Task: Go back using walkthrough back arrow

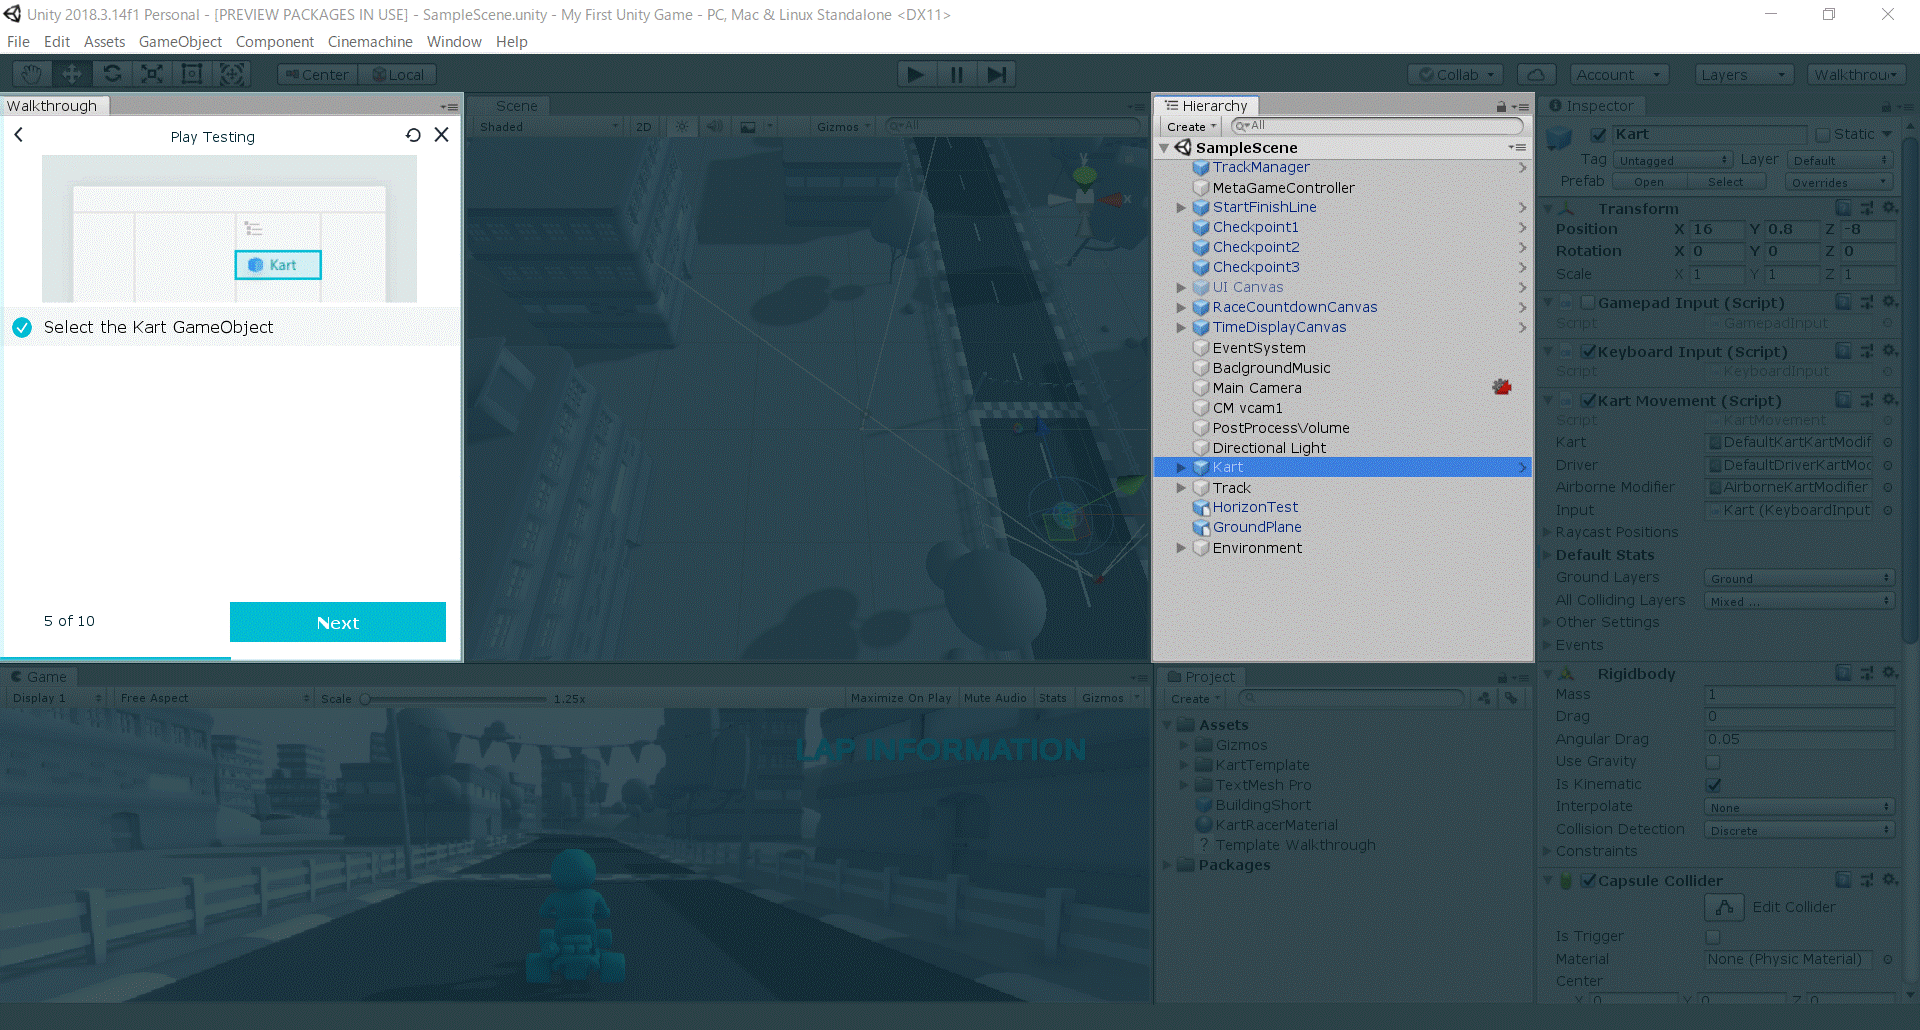Action: 19,135
